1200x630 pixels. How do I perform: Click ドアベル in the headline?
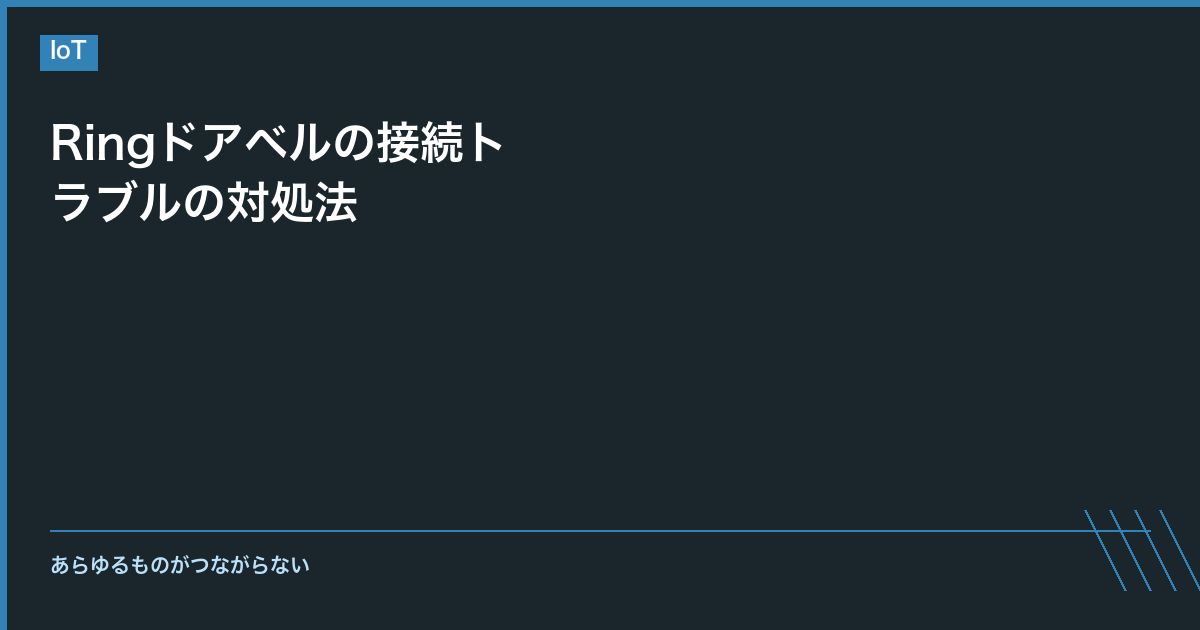point(244,144)
